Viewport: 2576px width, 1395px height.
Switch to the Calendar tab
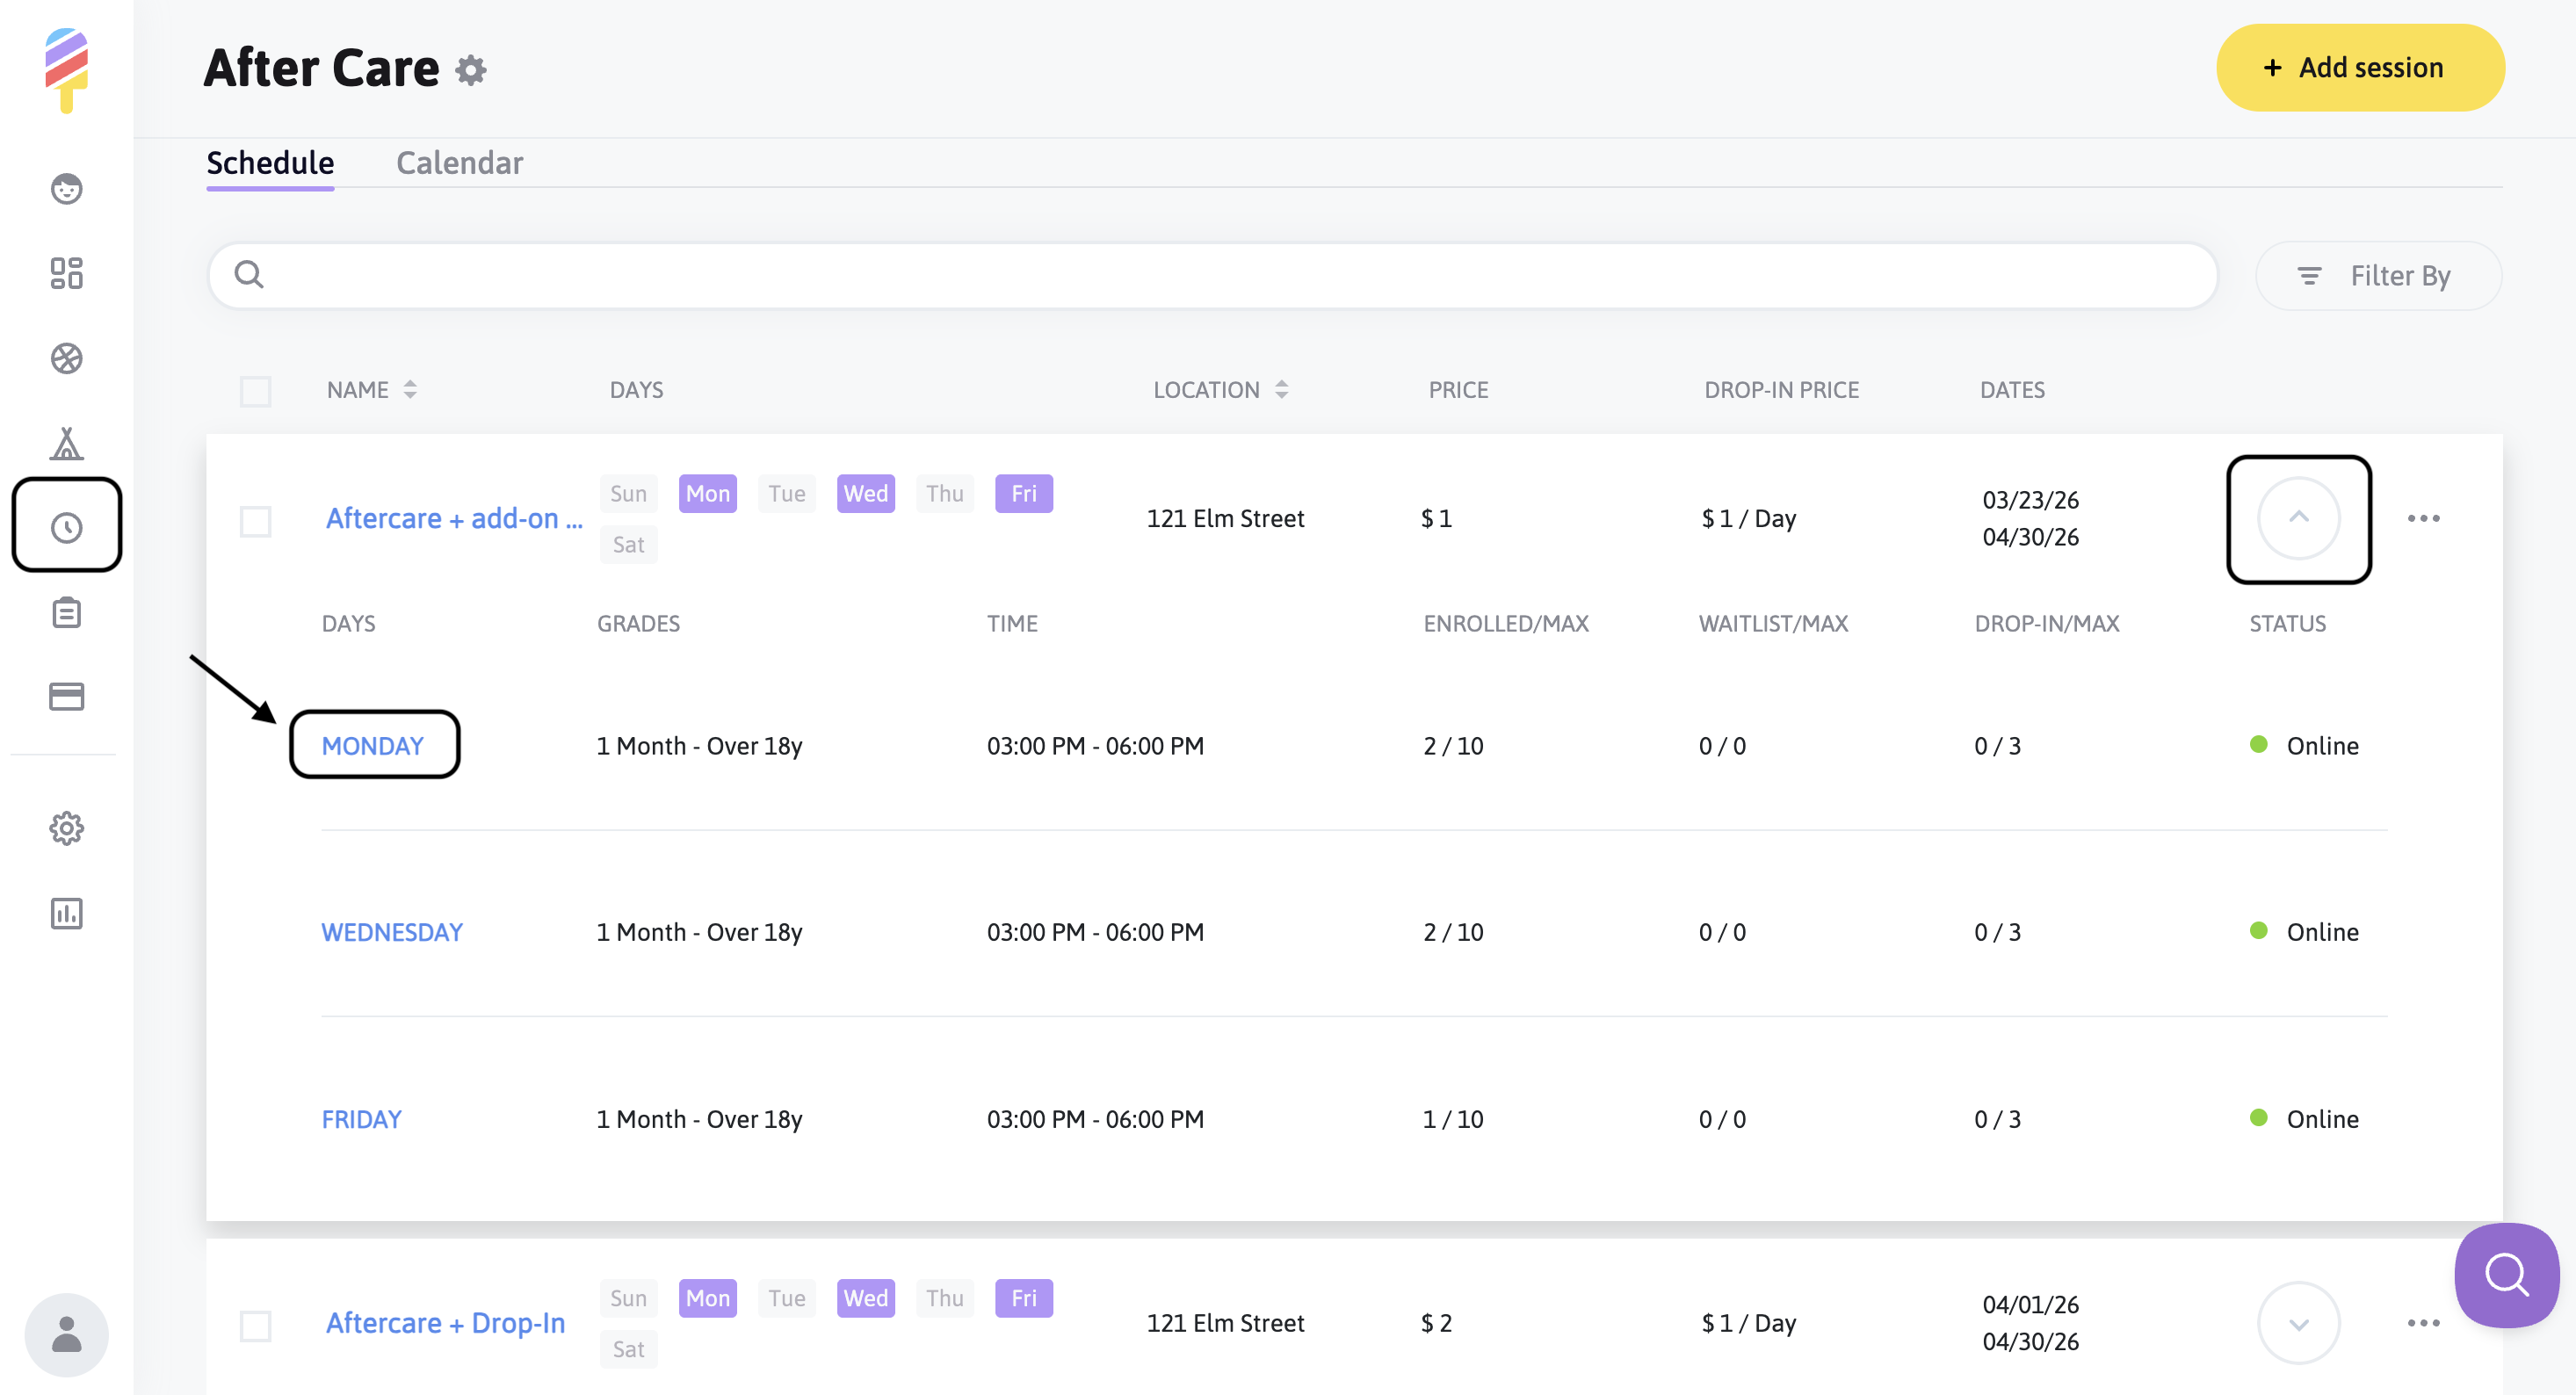click(x=459, y=163)
